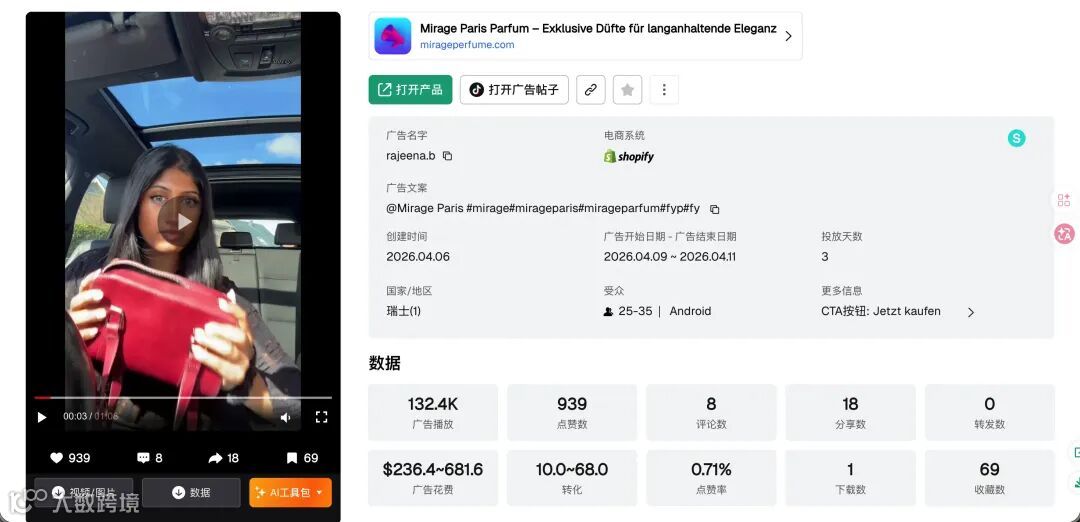
Task: Click the date range 2026.04.09 ~ 2026.04.11
Action: (670, 257)
